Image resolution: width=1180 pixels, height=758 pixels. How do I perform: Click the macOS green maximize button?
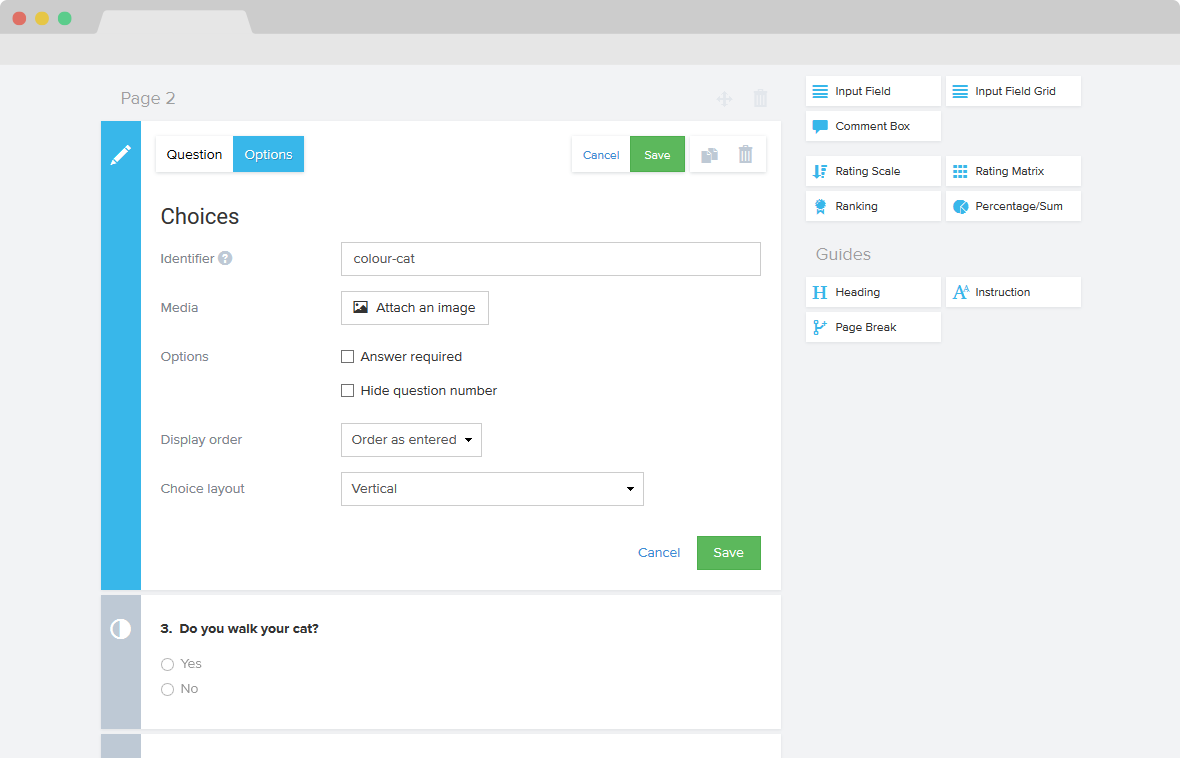point(65,18)
